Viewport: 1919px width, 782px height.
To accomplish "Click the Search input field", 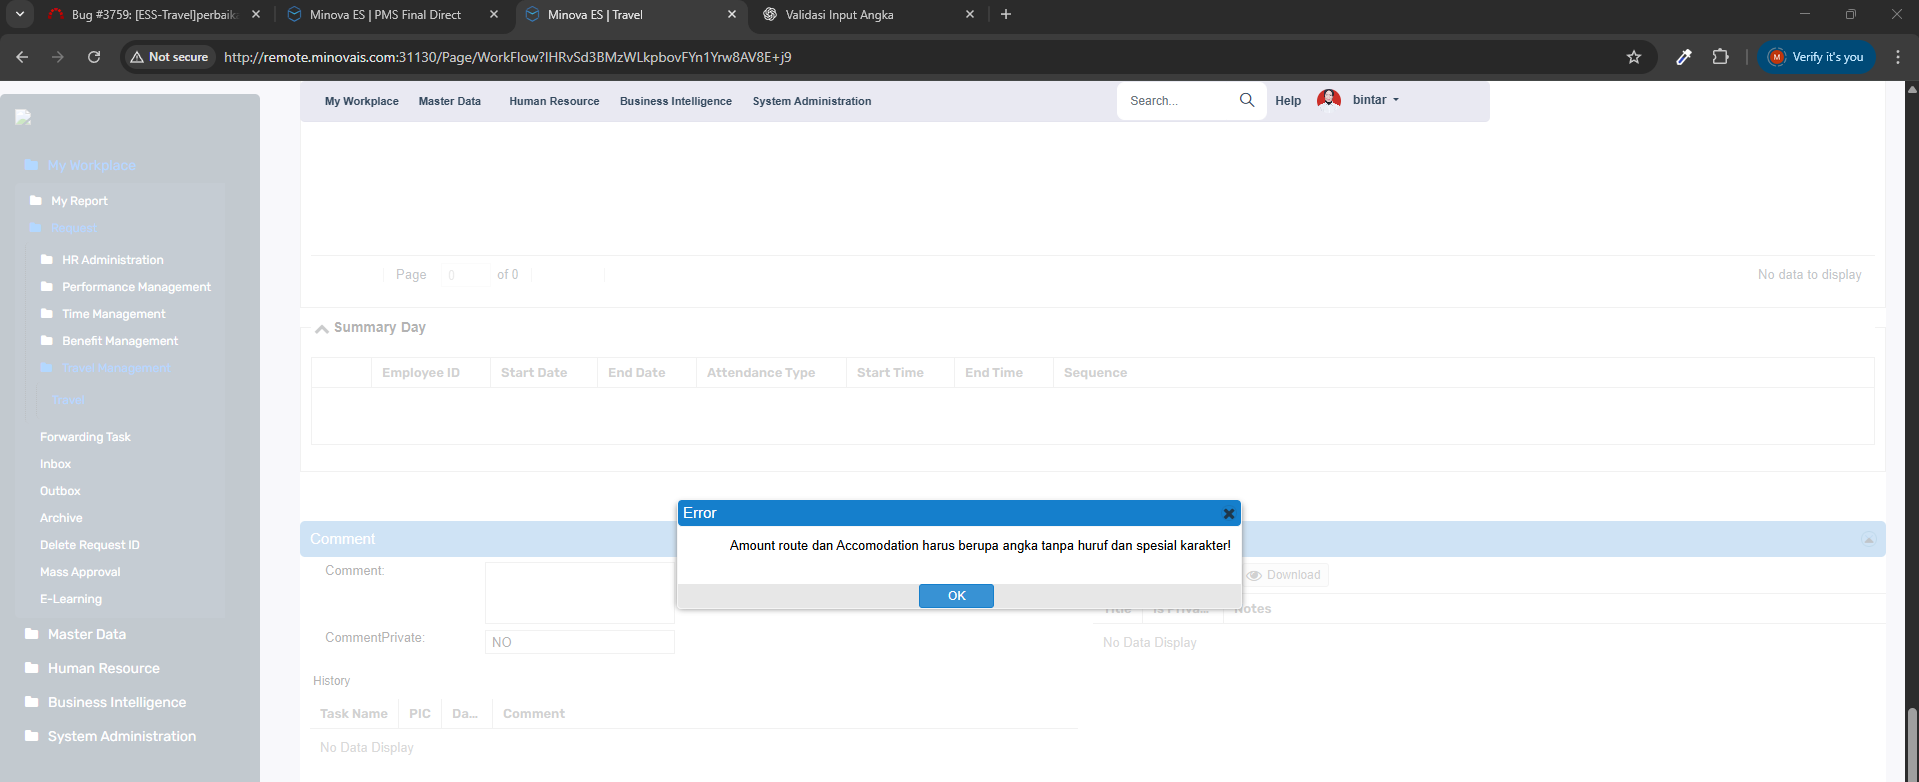I will click(x=1178, y=101).
